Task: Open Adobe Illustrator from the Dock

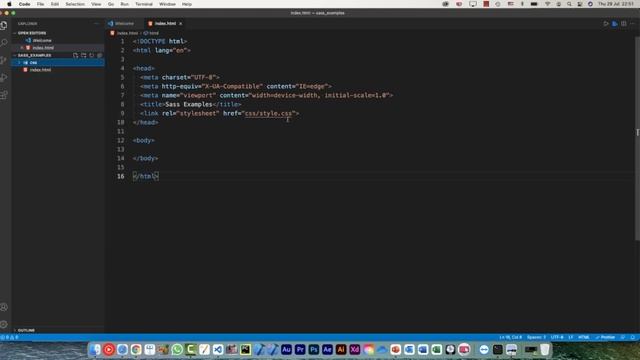Action: click(x=341, y=349)
